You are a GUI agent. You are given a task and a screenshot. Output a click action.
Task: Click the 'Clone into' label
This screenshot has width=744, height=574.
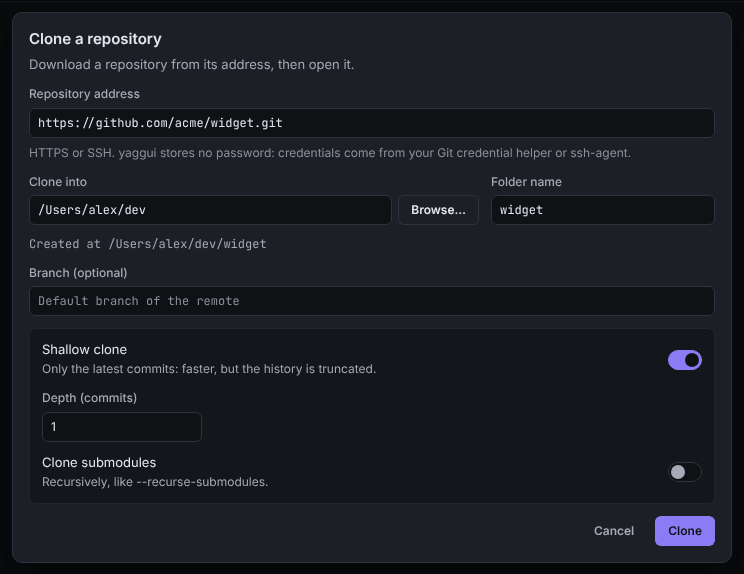click(x=58, y=182)
